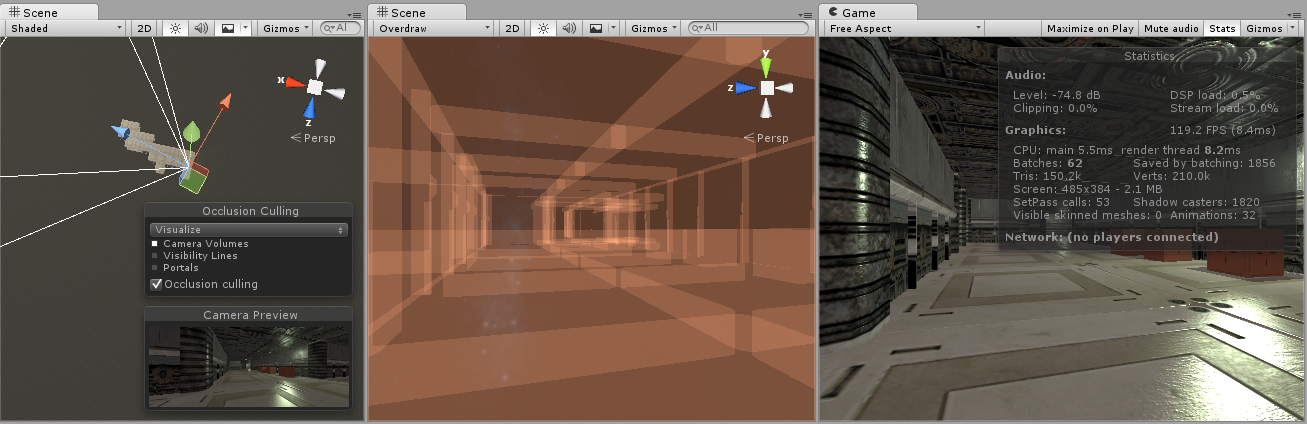Image resolution: width=1307 pixels, height=424 pixels.
Task: Click the Batches: 62 stat
Action: click(x=1048, y=162)
